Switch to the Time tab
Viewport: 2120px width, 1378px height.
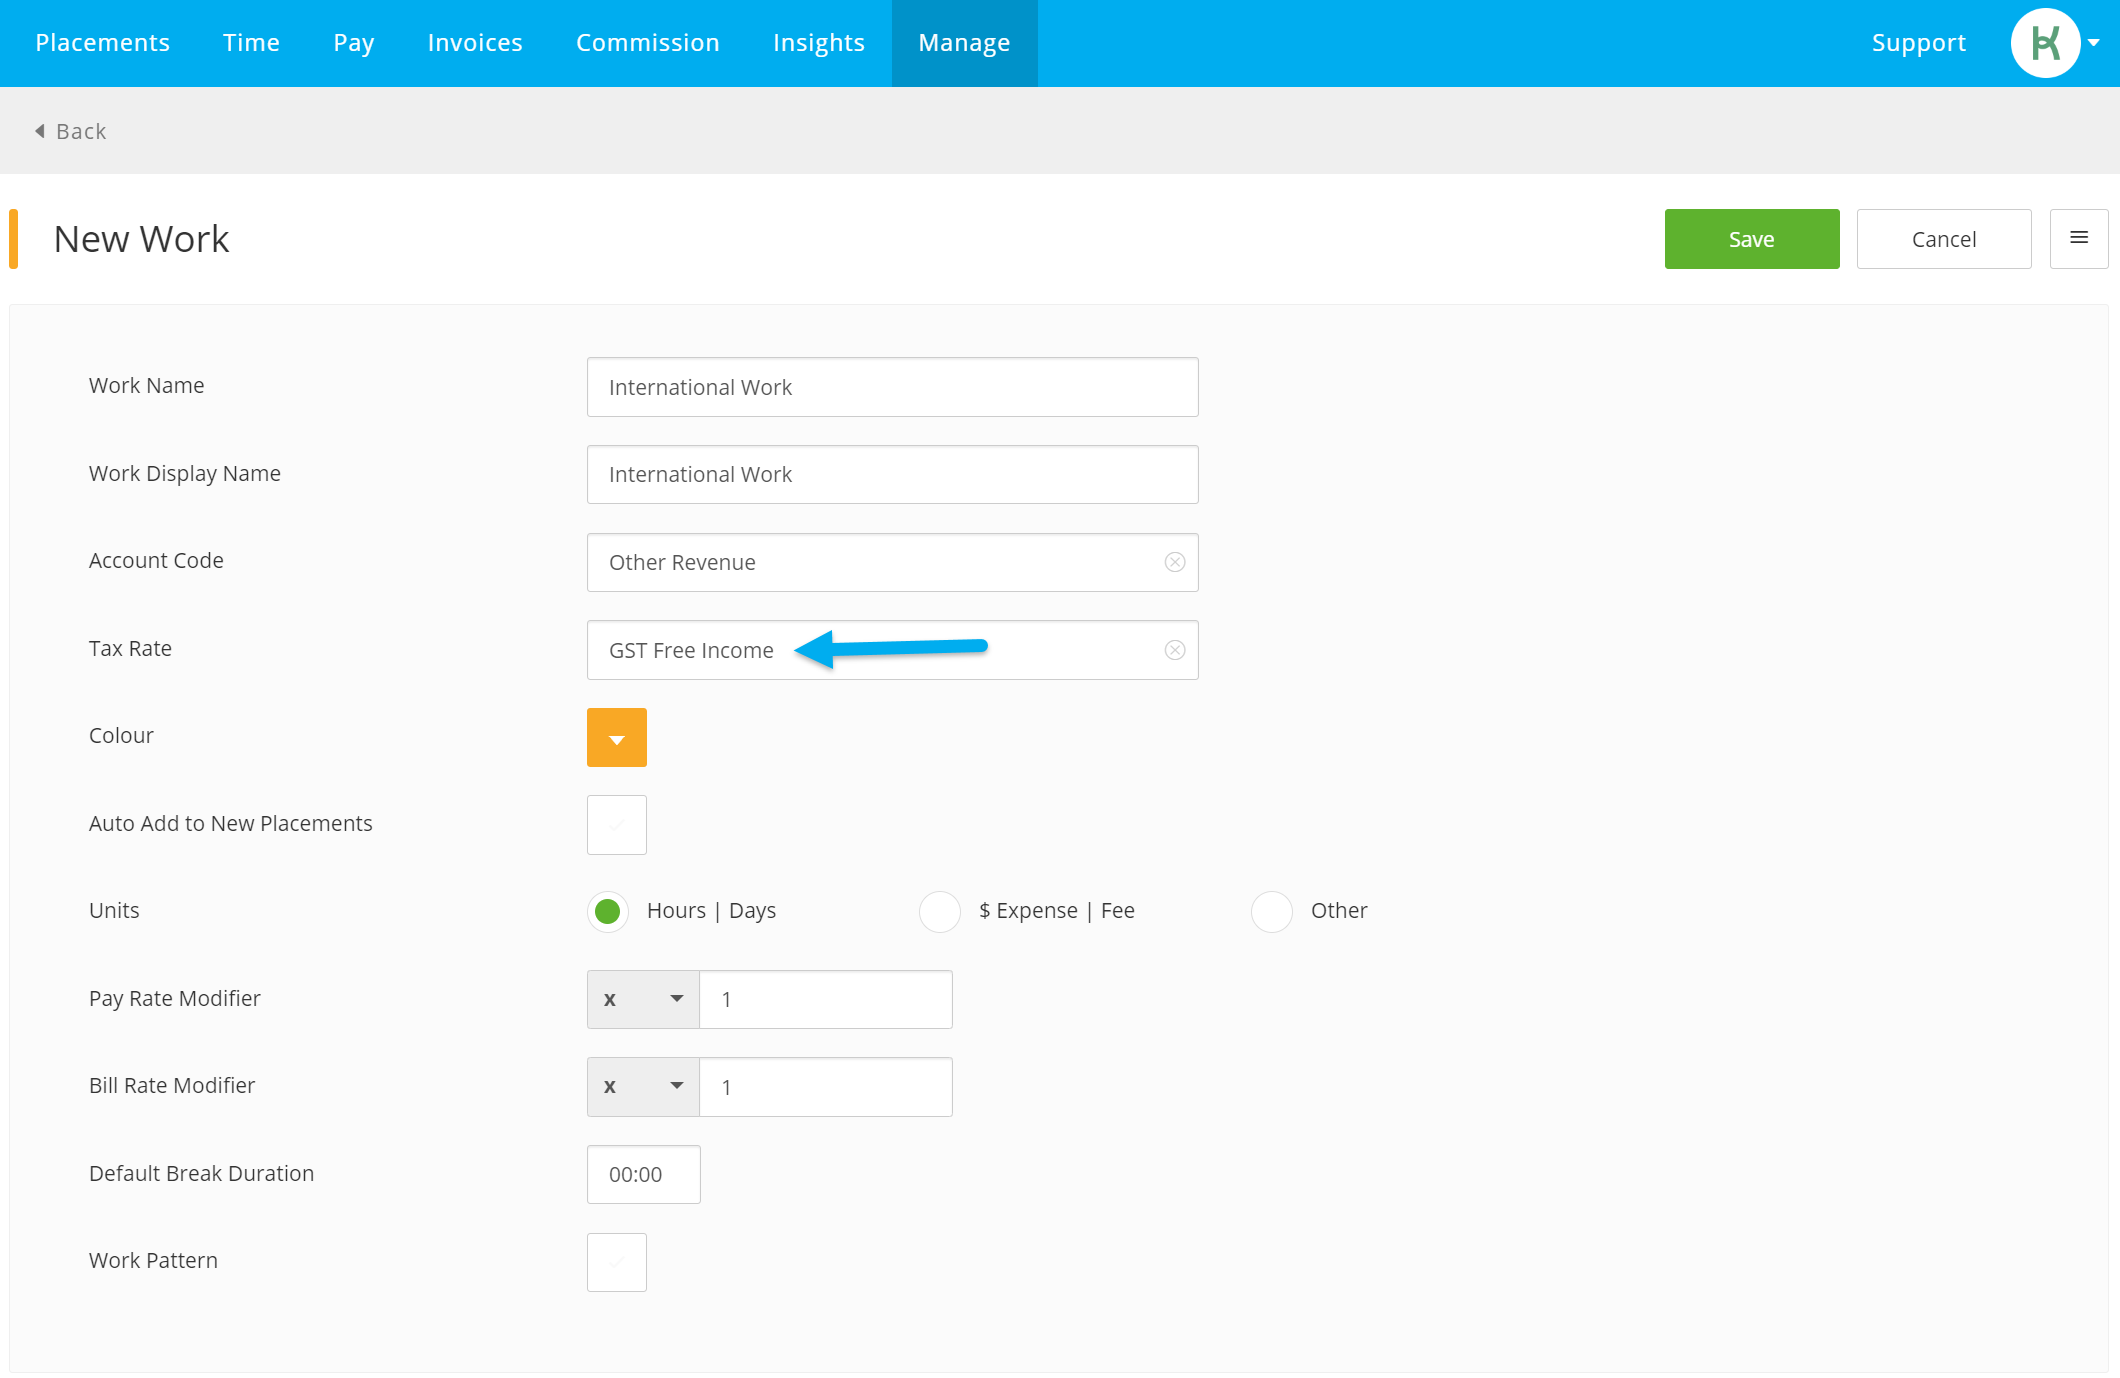(251, 43)
